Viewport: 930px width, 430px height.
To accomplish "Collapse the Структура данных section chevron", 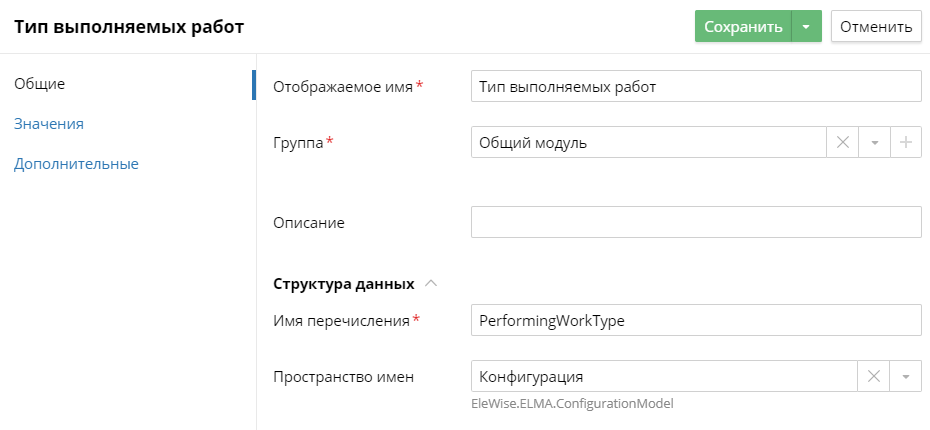I will pyautogui.click(x=431, y=283).
